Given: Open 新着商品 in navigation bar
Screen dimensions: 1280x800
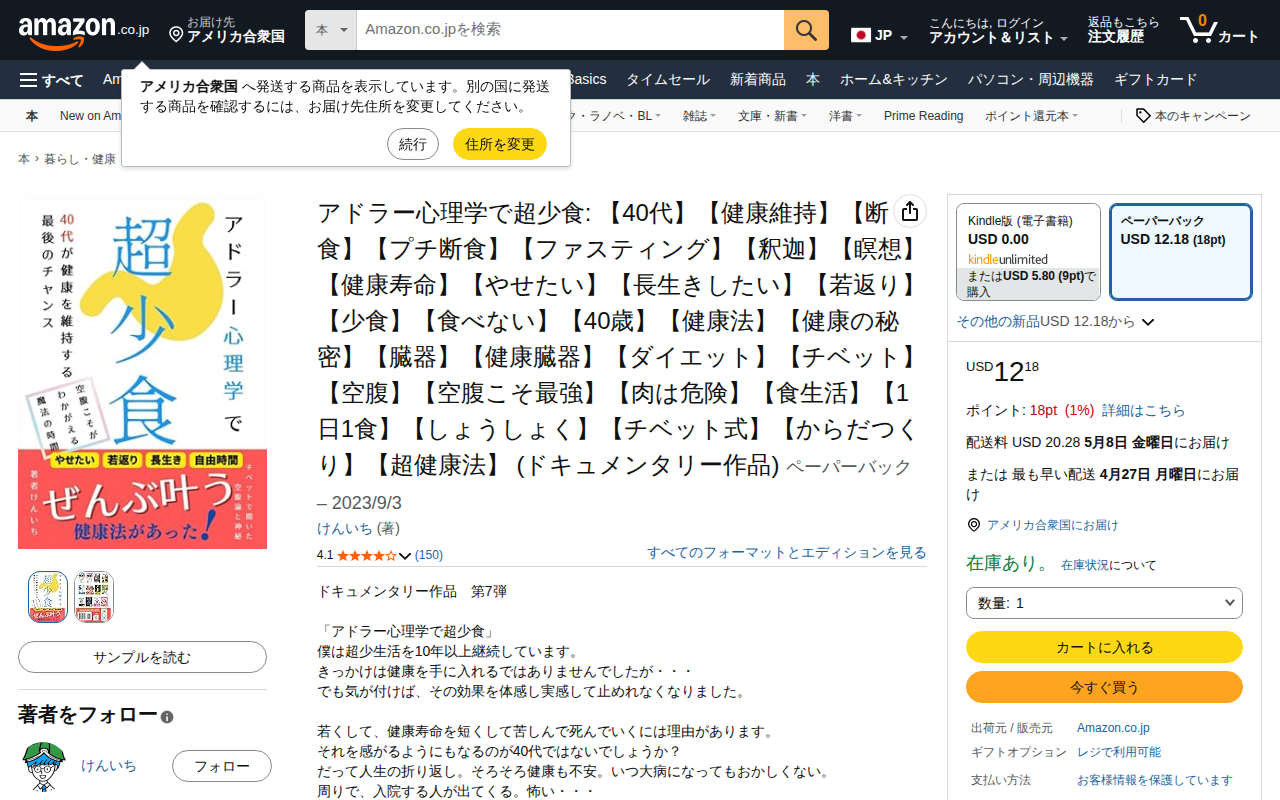Looking at the screenshot, I should coord(758,80).
